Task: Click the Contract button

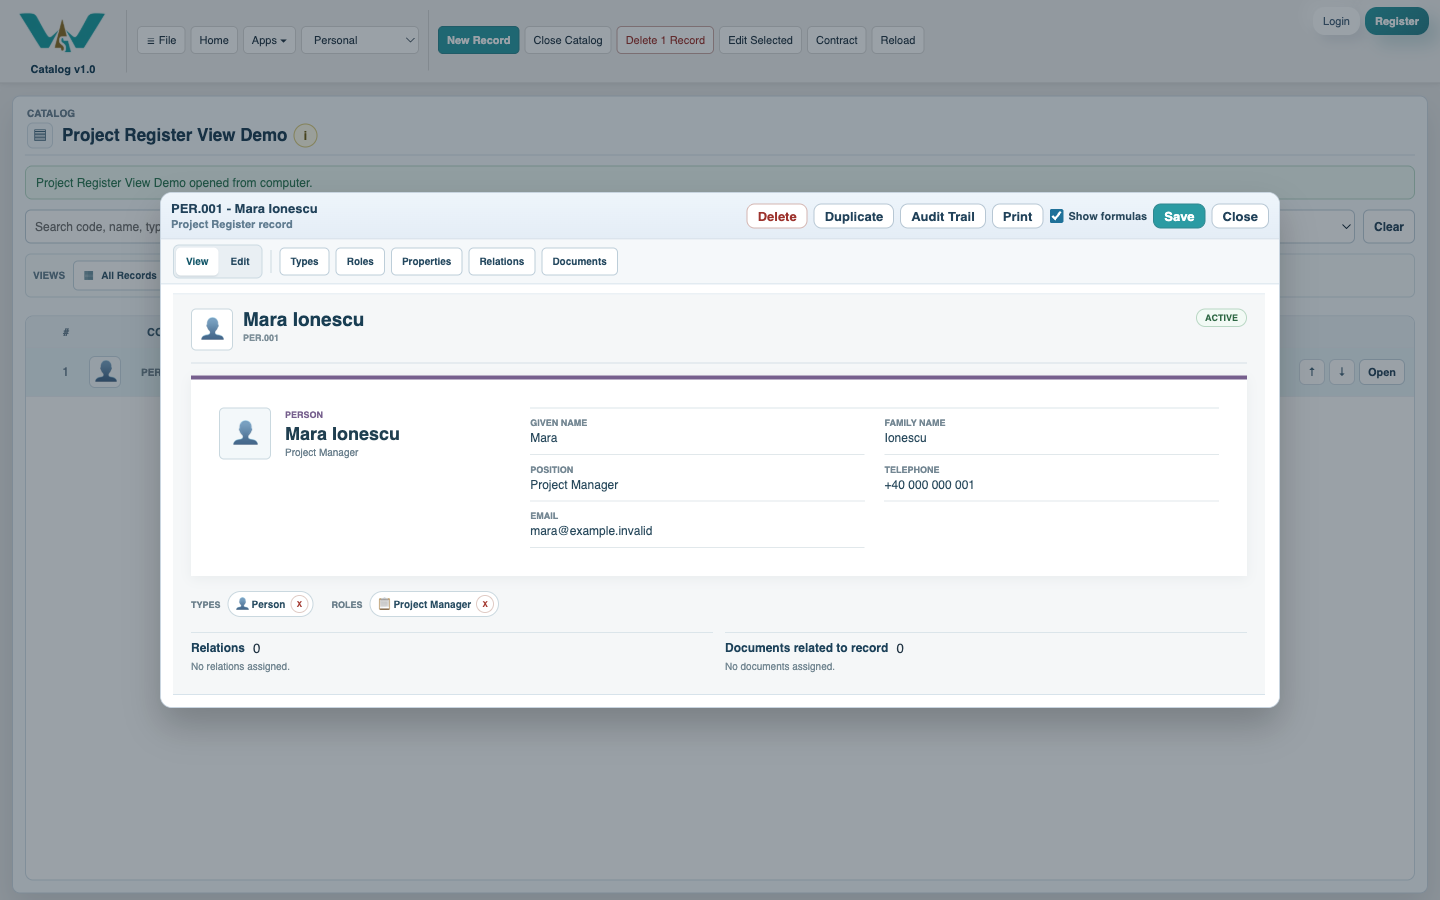Action: (x=837, y=40)
